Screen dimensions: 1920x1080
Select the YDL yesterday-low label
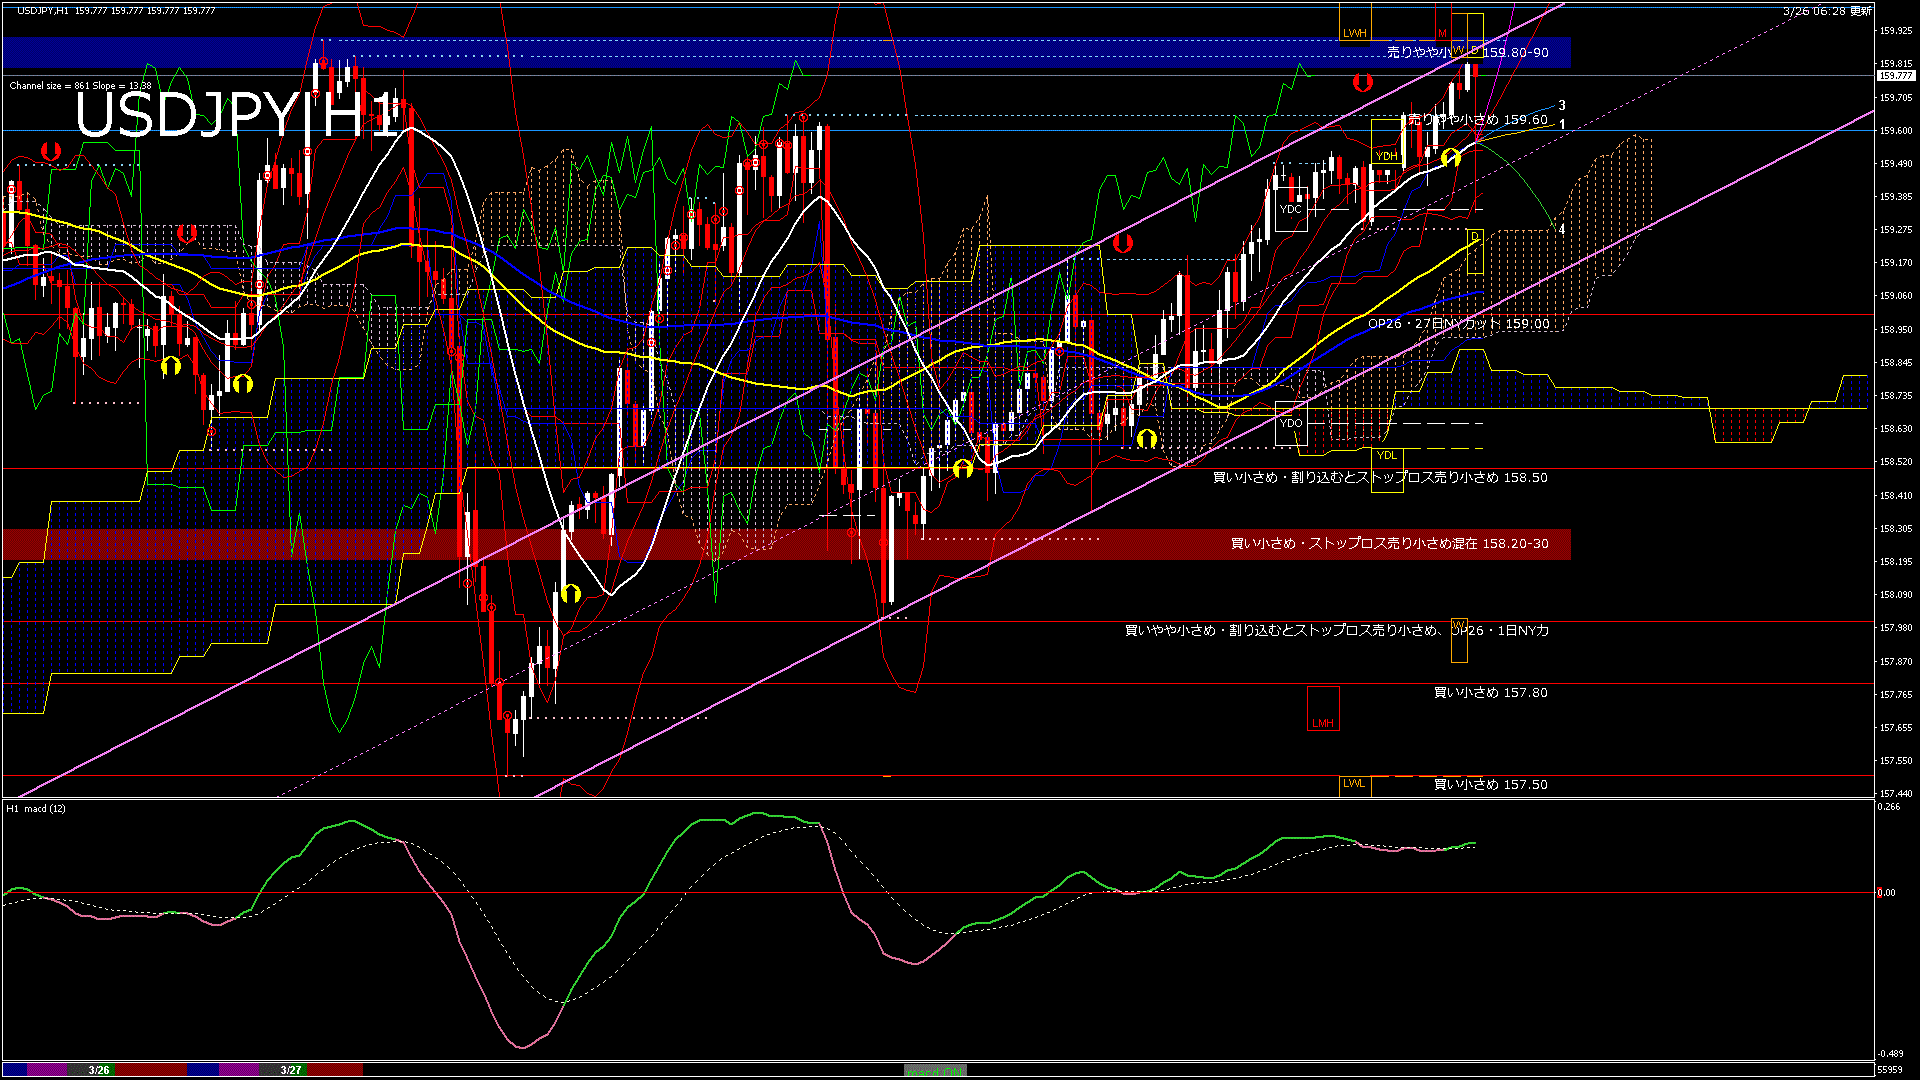[1387, 456]
